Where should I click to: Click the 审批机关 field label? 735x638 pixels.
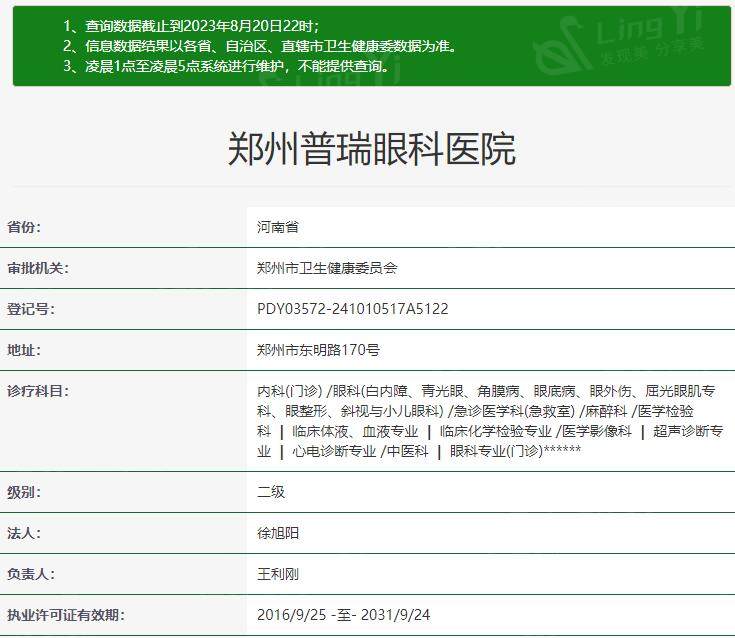click(x=38, y=268)
